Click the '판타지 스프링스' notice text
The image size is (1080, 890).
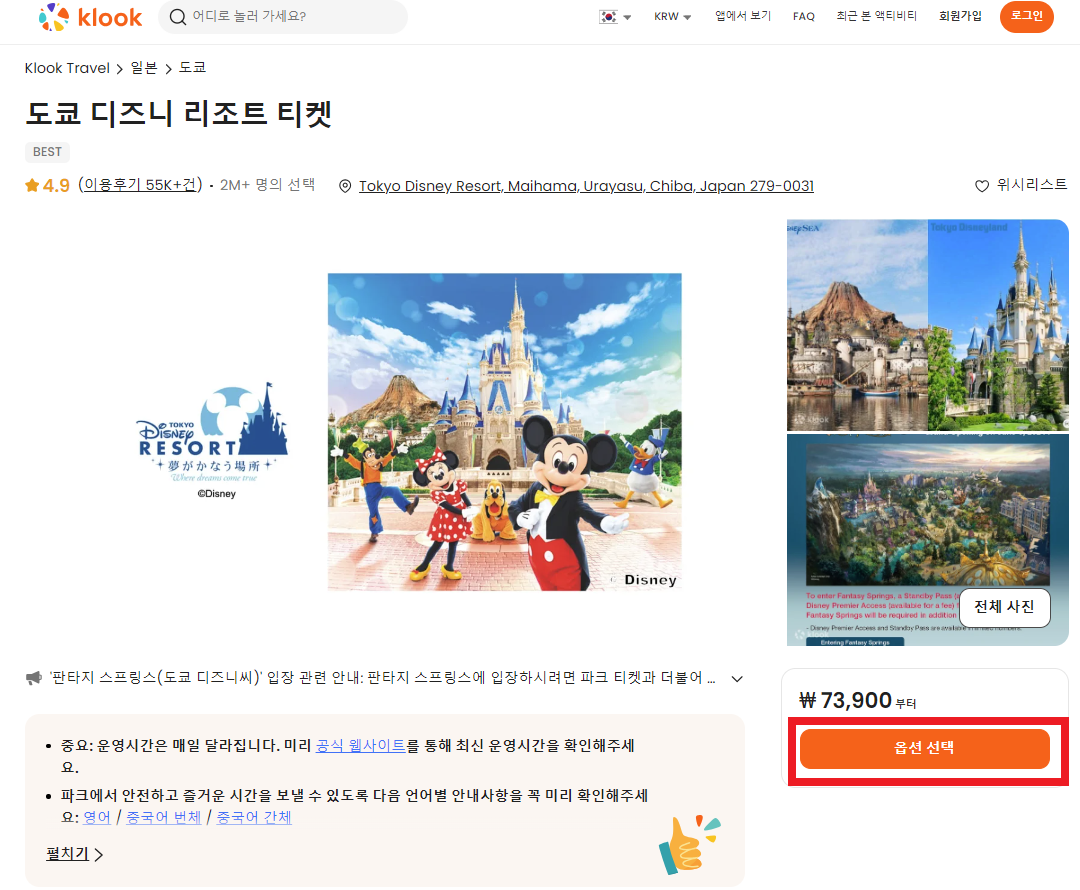click(382, 678)
